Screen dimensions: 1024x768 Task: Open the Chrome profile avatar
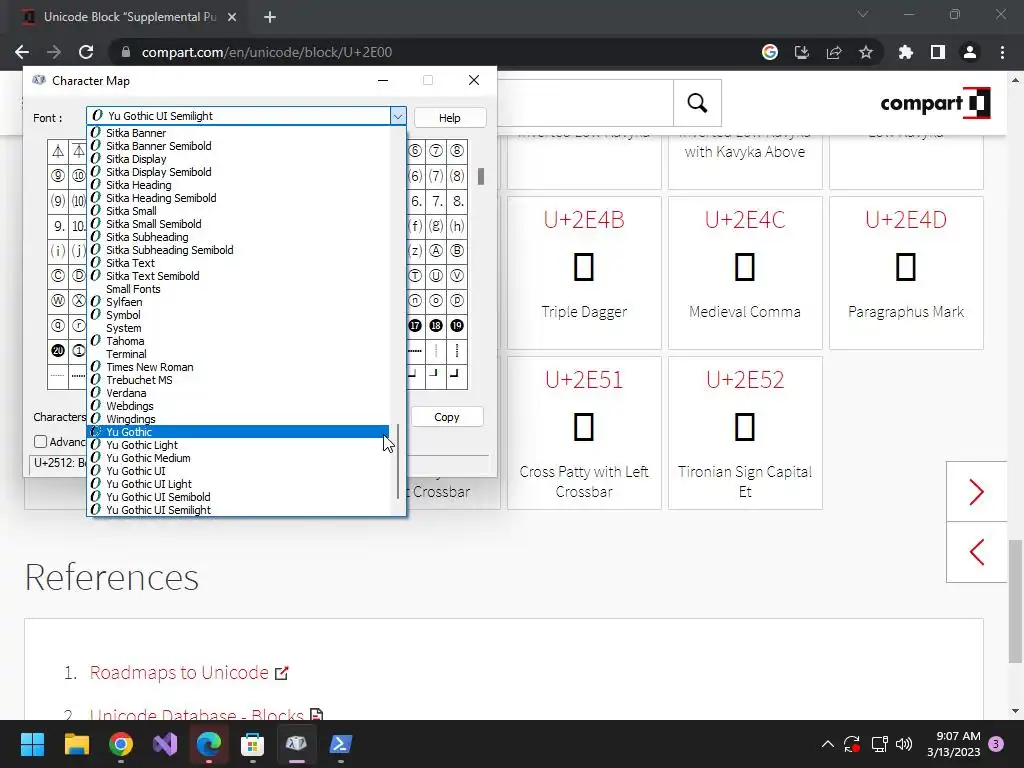point(970,52)
